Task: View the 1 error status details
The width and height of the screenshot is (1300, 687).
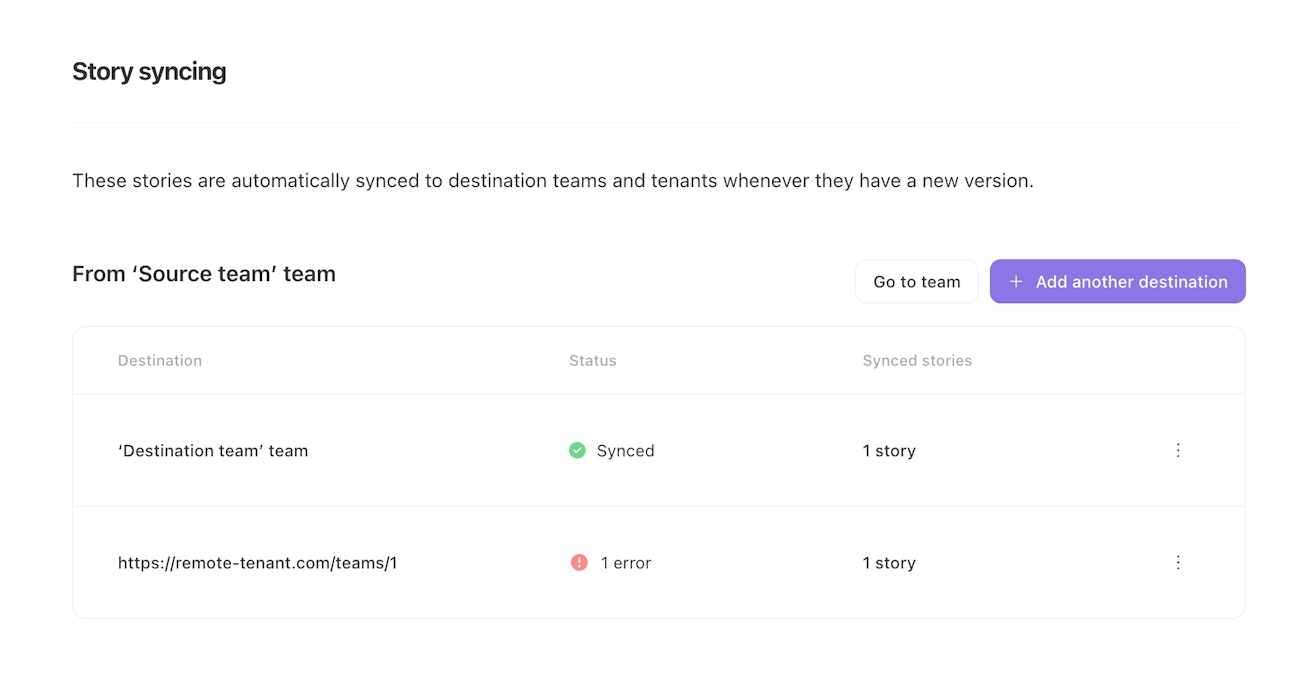Action: click(626, 563)
